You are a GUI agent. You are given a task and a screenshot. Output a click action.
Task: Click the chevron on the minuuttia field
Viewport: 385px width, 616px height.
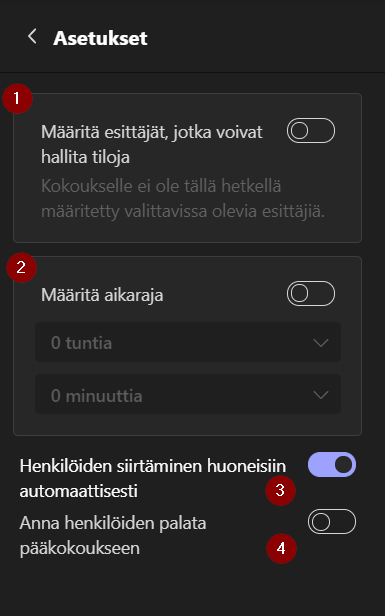pyautogui.click(x=321, y=395)
